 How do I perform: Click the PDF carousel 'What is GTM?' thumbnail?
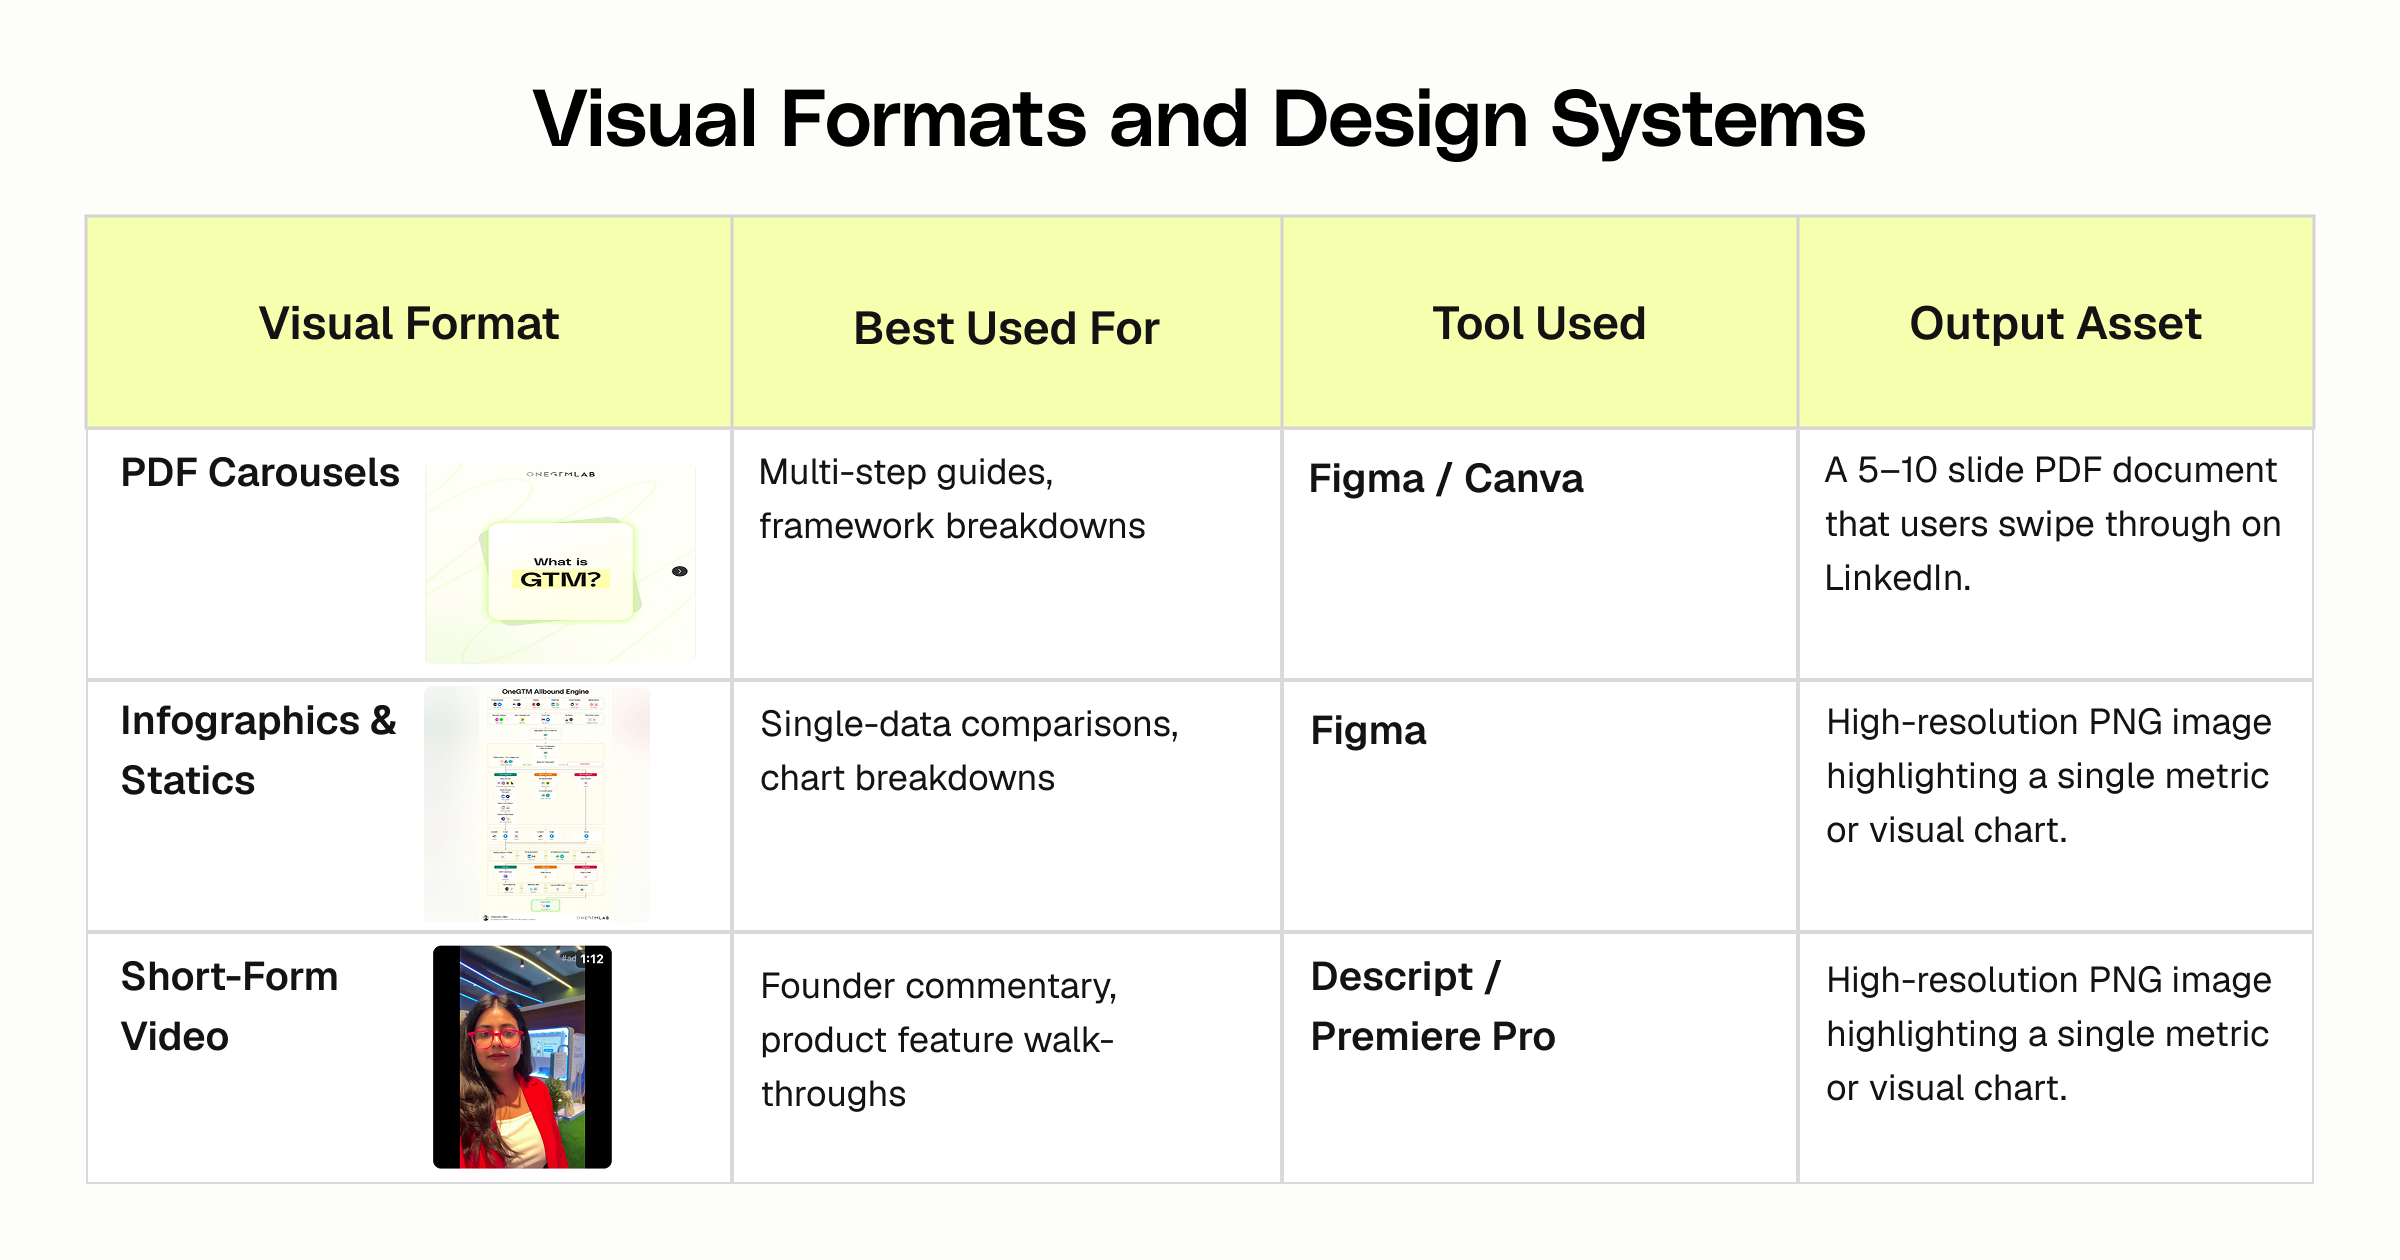click(x=560, y=562)
